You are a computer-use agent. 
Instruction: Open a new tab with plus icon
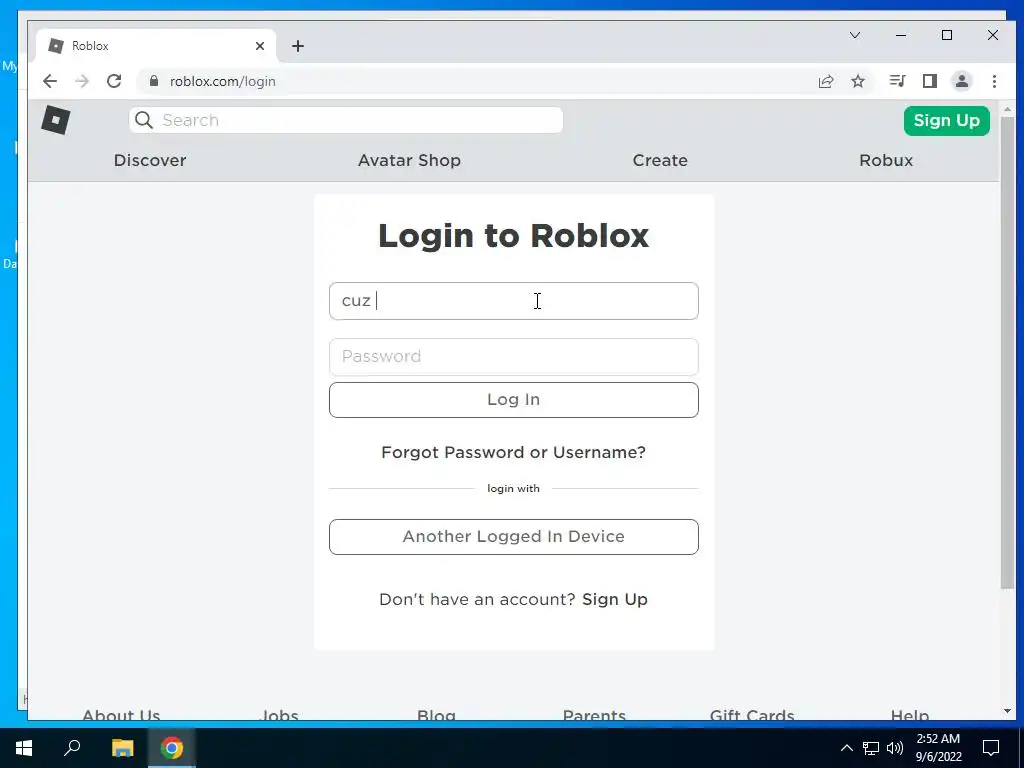click(x=298, y=46)
